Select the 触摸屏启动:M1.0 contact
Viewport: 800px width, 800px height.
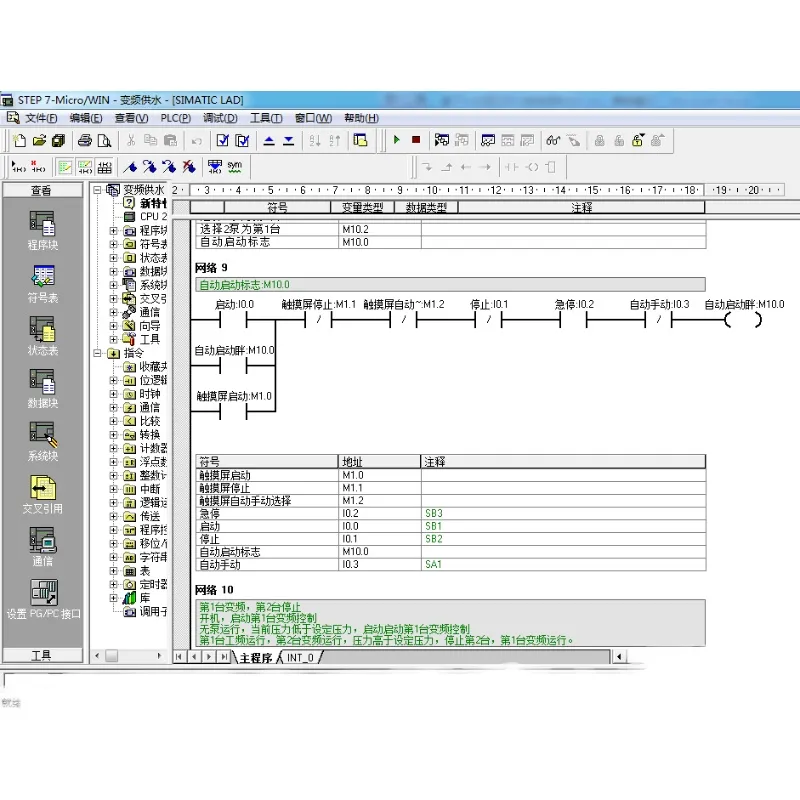pos(233,412)
